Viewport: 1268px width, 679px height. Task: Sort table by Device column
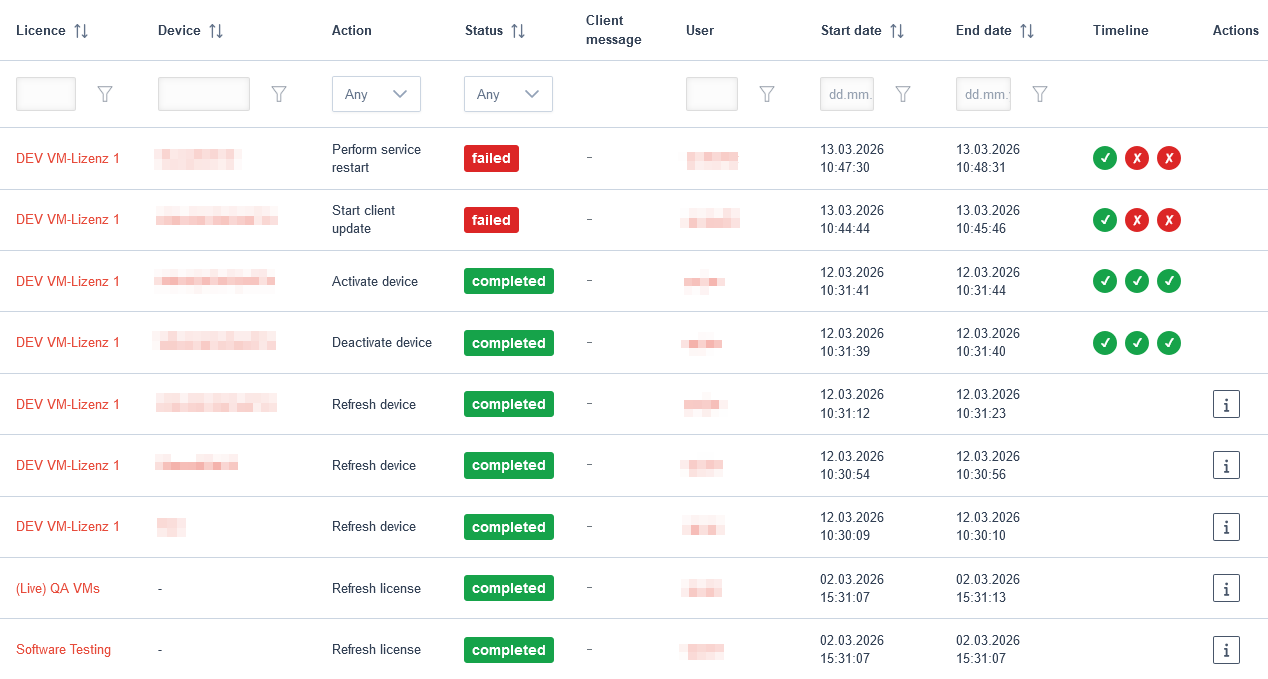coord(215,31)
